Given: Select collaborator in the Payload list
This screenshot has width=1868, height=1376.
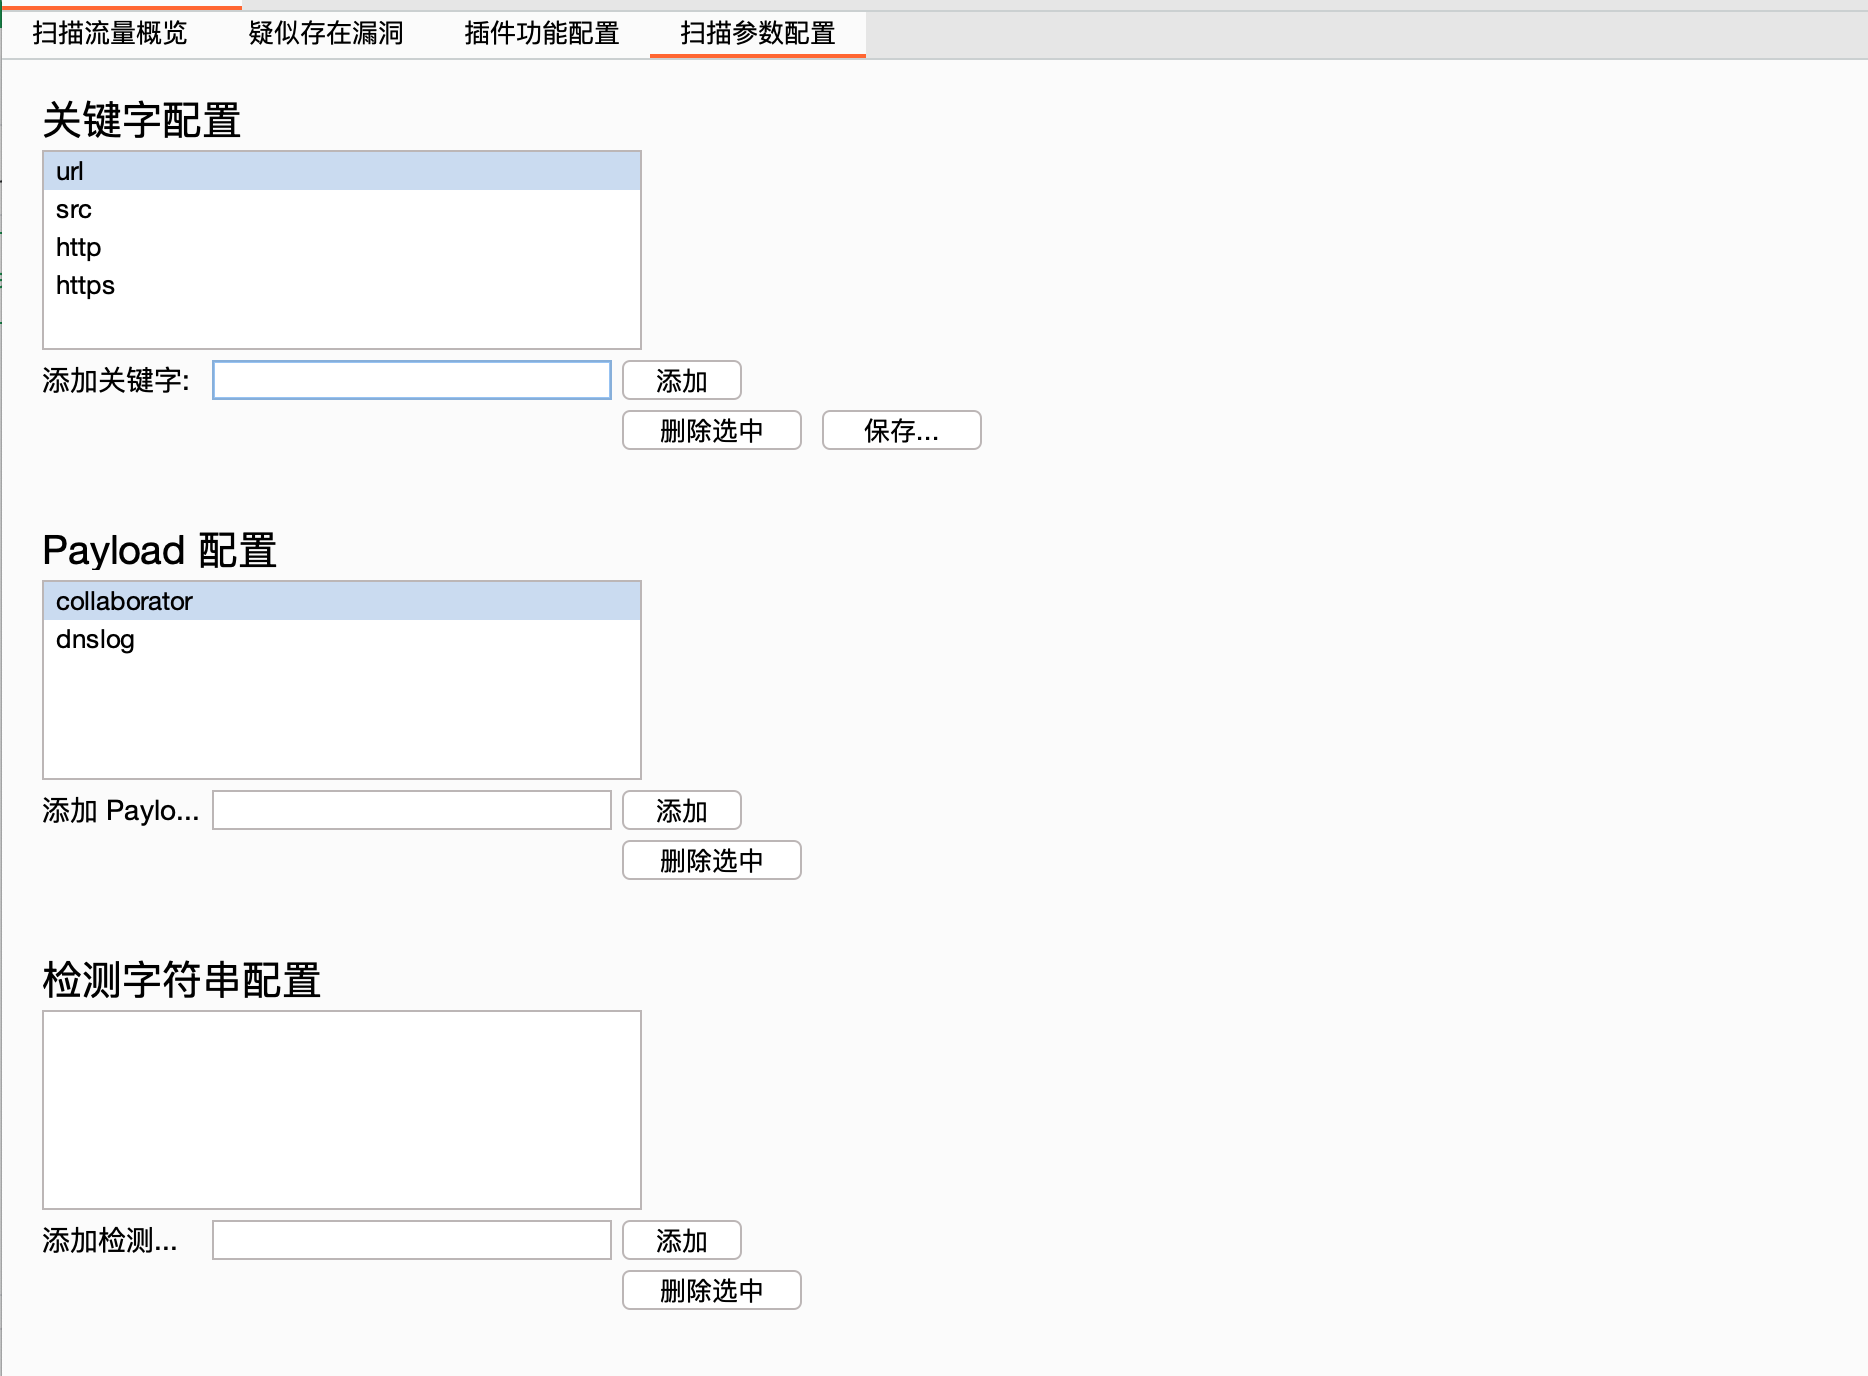Looking at the screenshot, I should tap(124, 601).
